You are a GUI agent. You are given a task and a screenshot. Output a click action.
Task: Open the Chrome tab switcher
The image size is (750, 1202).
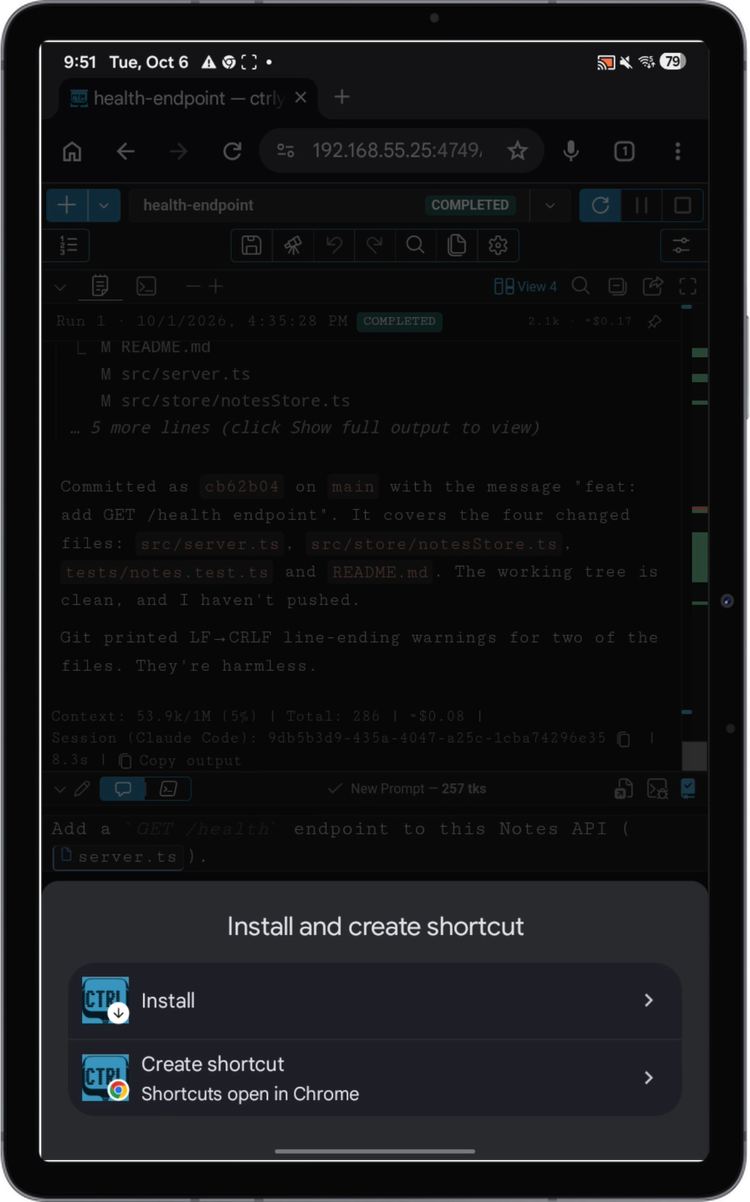click(624, 151)
